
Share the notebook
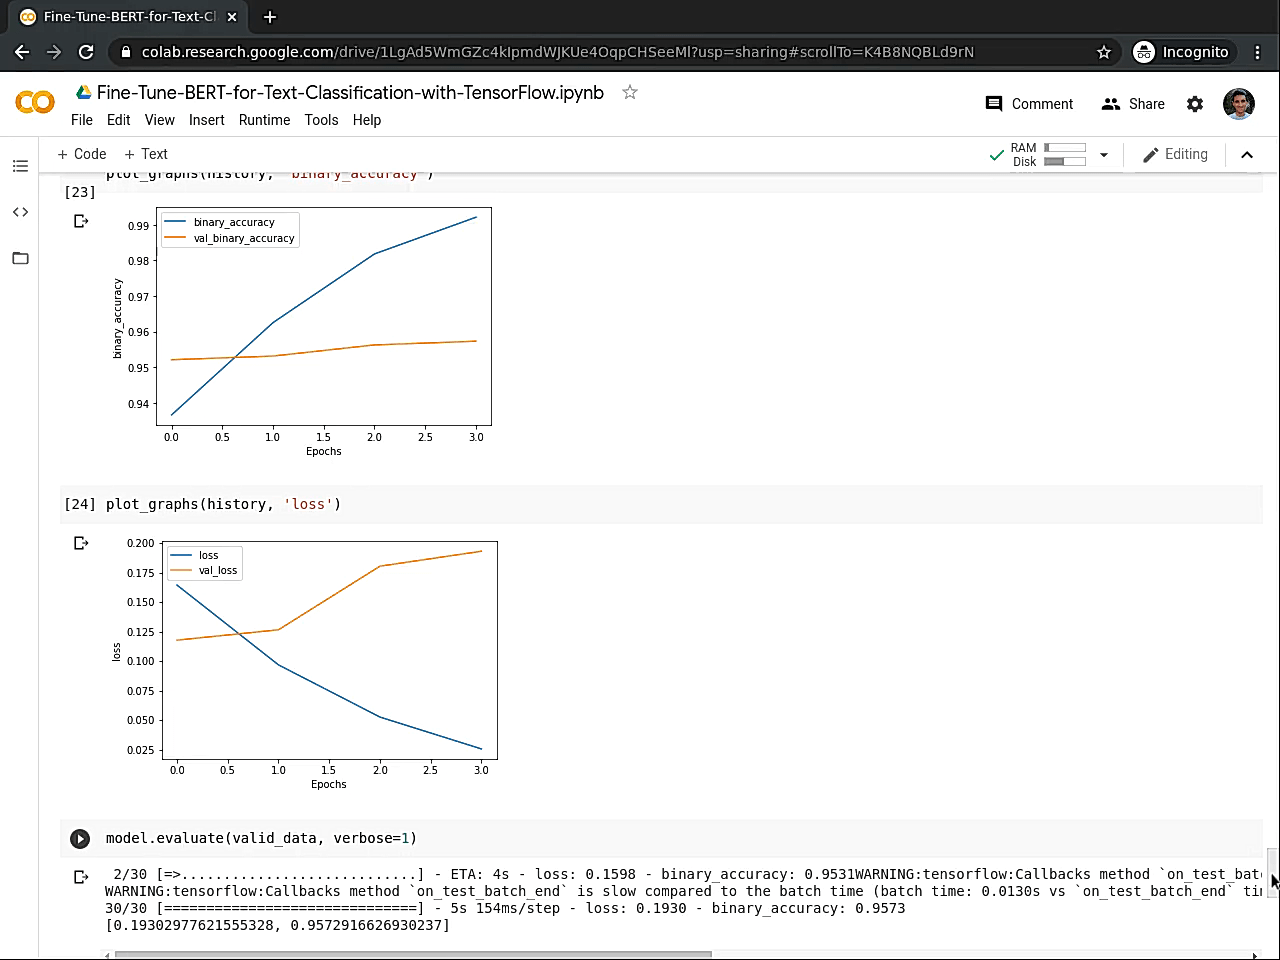1133,103
